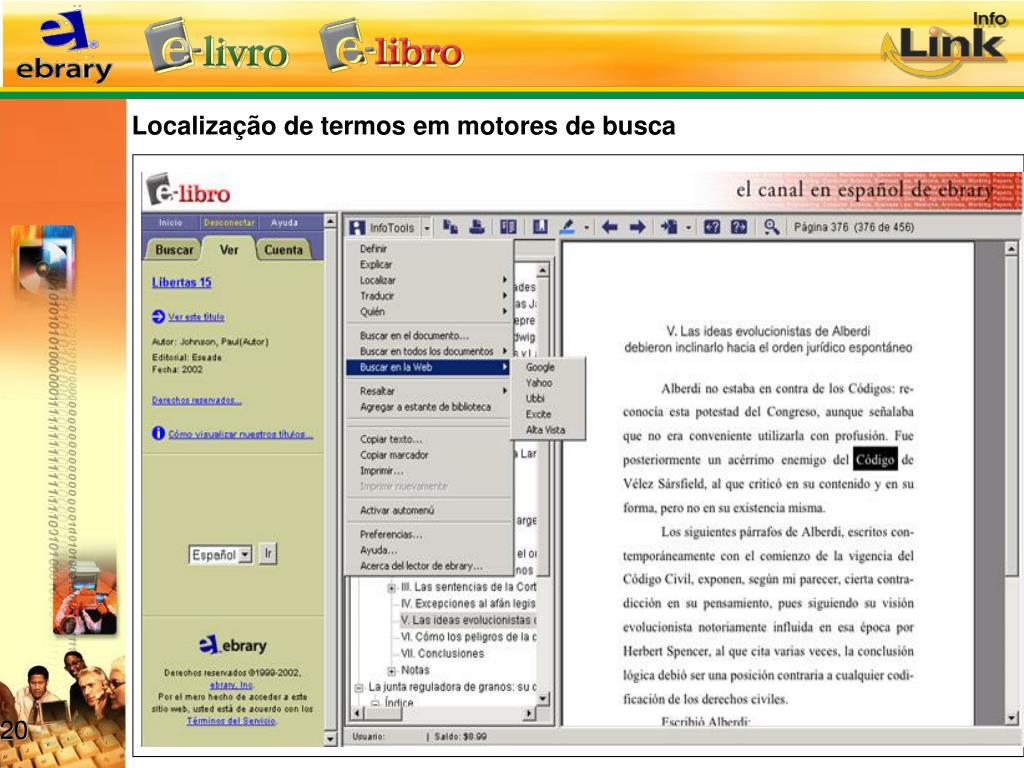Screen dimensions: 1024x768
Task: Switch to the Ver tab
Action: [x=229, y=249]
